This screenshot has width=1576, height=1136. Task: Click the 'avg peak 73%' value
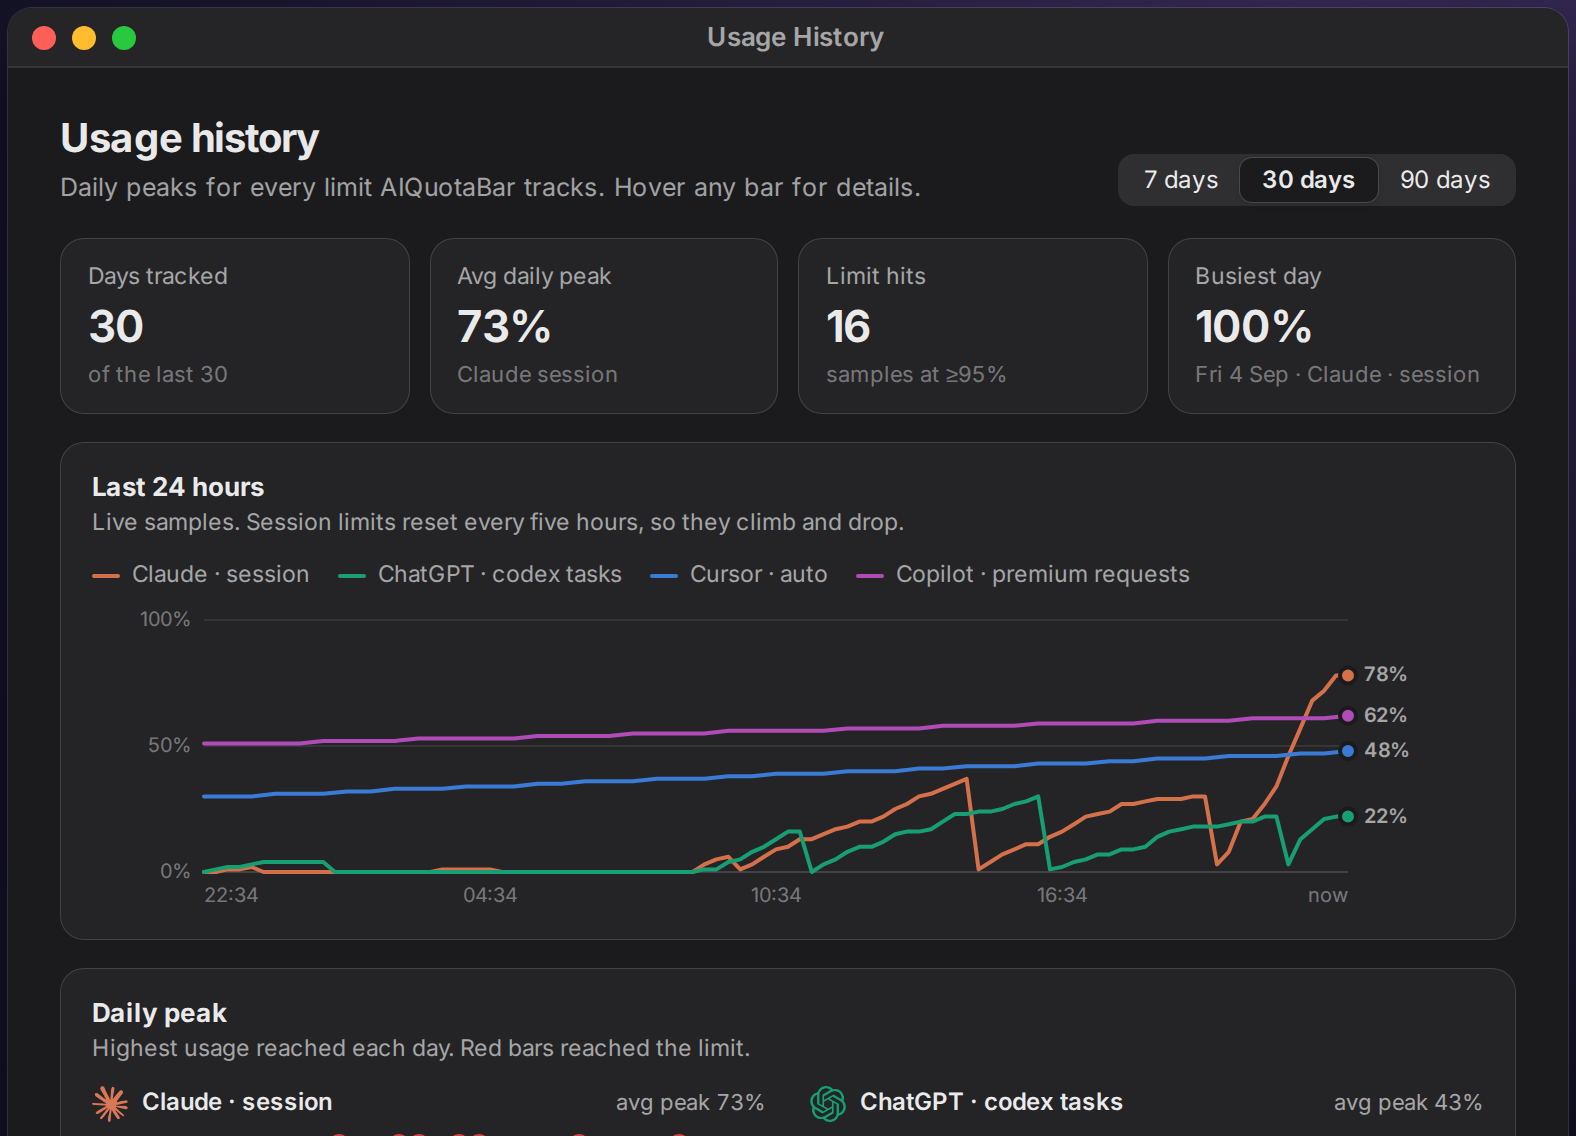click(x=690, y=1102)
